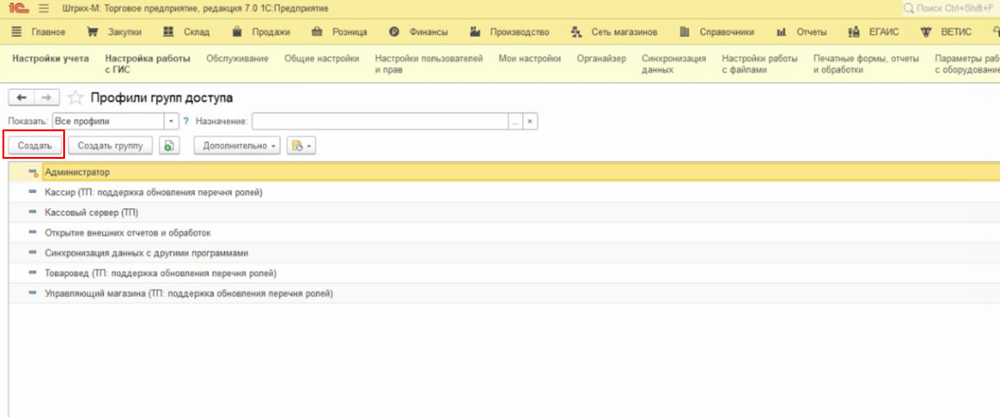This screenshot has height=417, width=1000.
Task: Click the forward navigation arrow
Action: 46,98
